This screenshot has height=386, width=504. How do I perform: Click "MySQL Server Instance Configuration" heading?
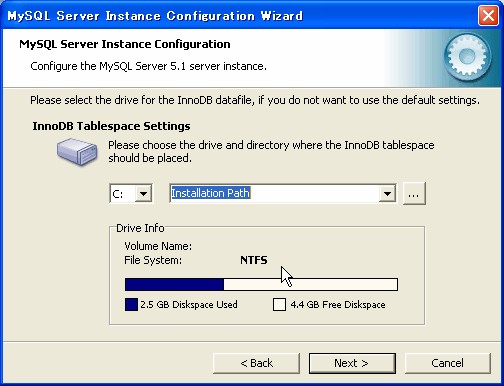click(x=125, y=44)
